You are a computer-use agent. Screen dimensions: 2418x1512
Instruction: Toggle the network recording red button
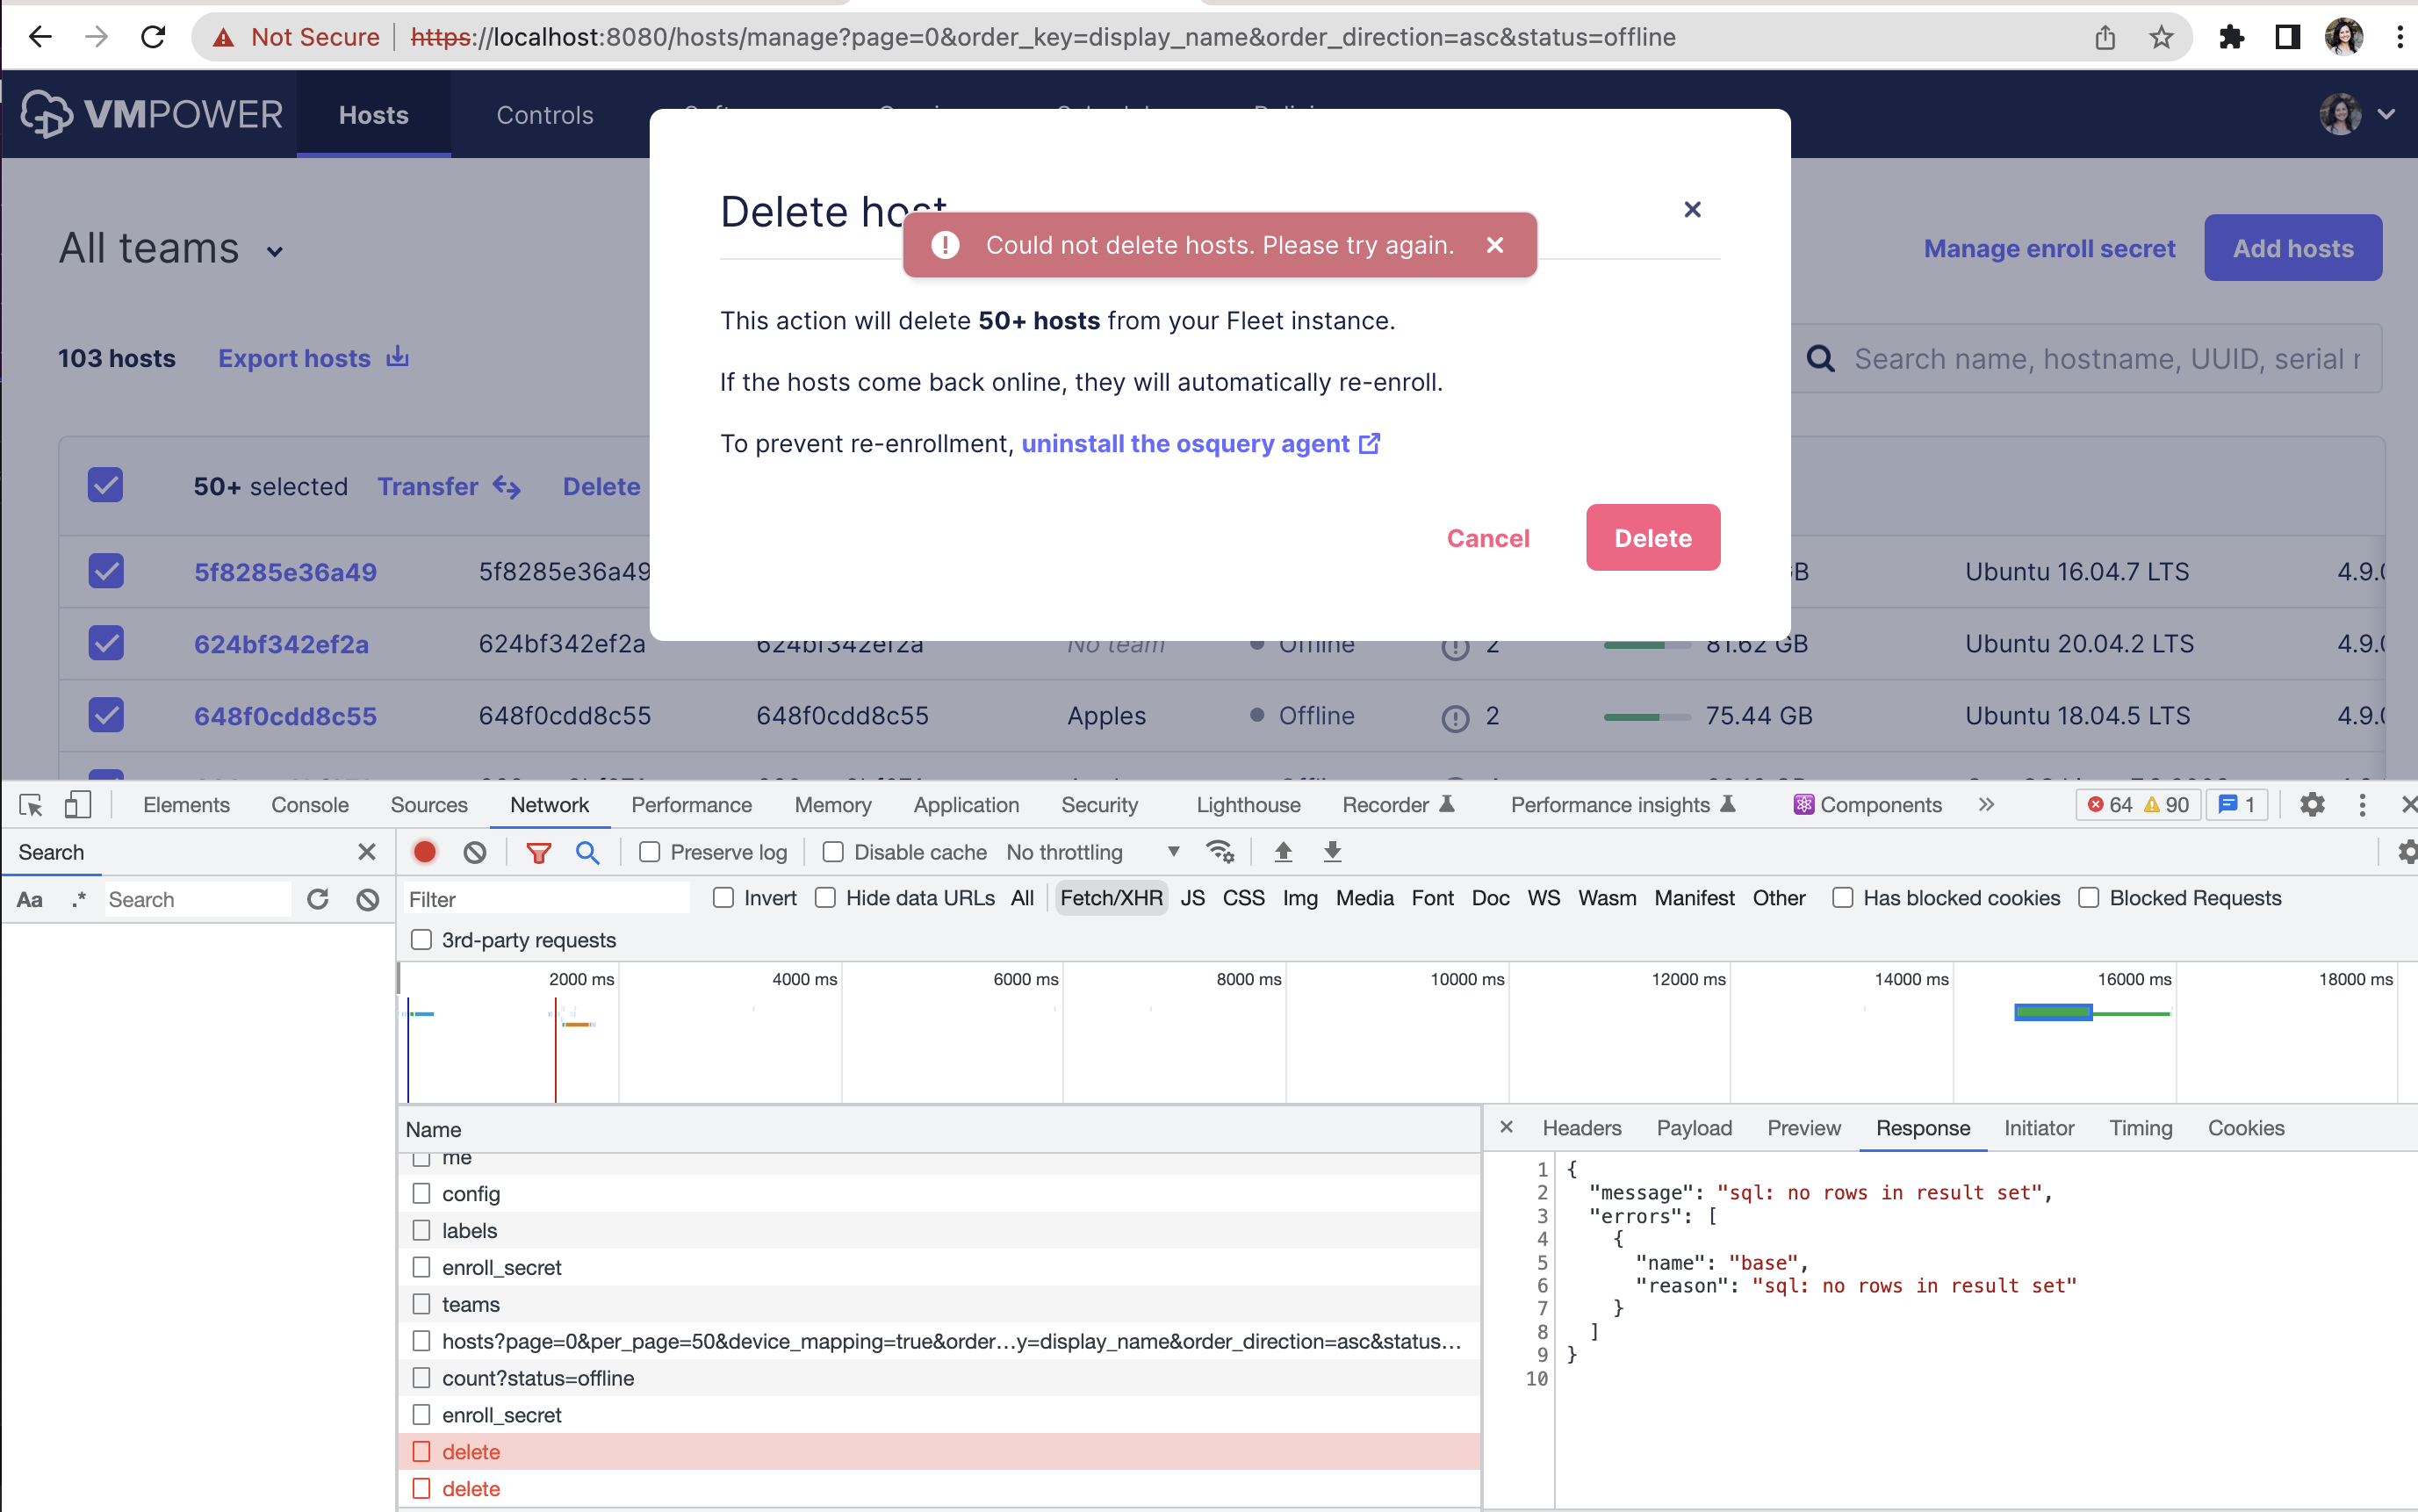pos(425,852)
